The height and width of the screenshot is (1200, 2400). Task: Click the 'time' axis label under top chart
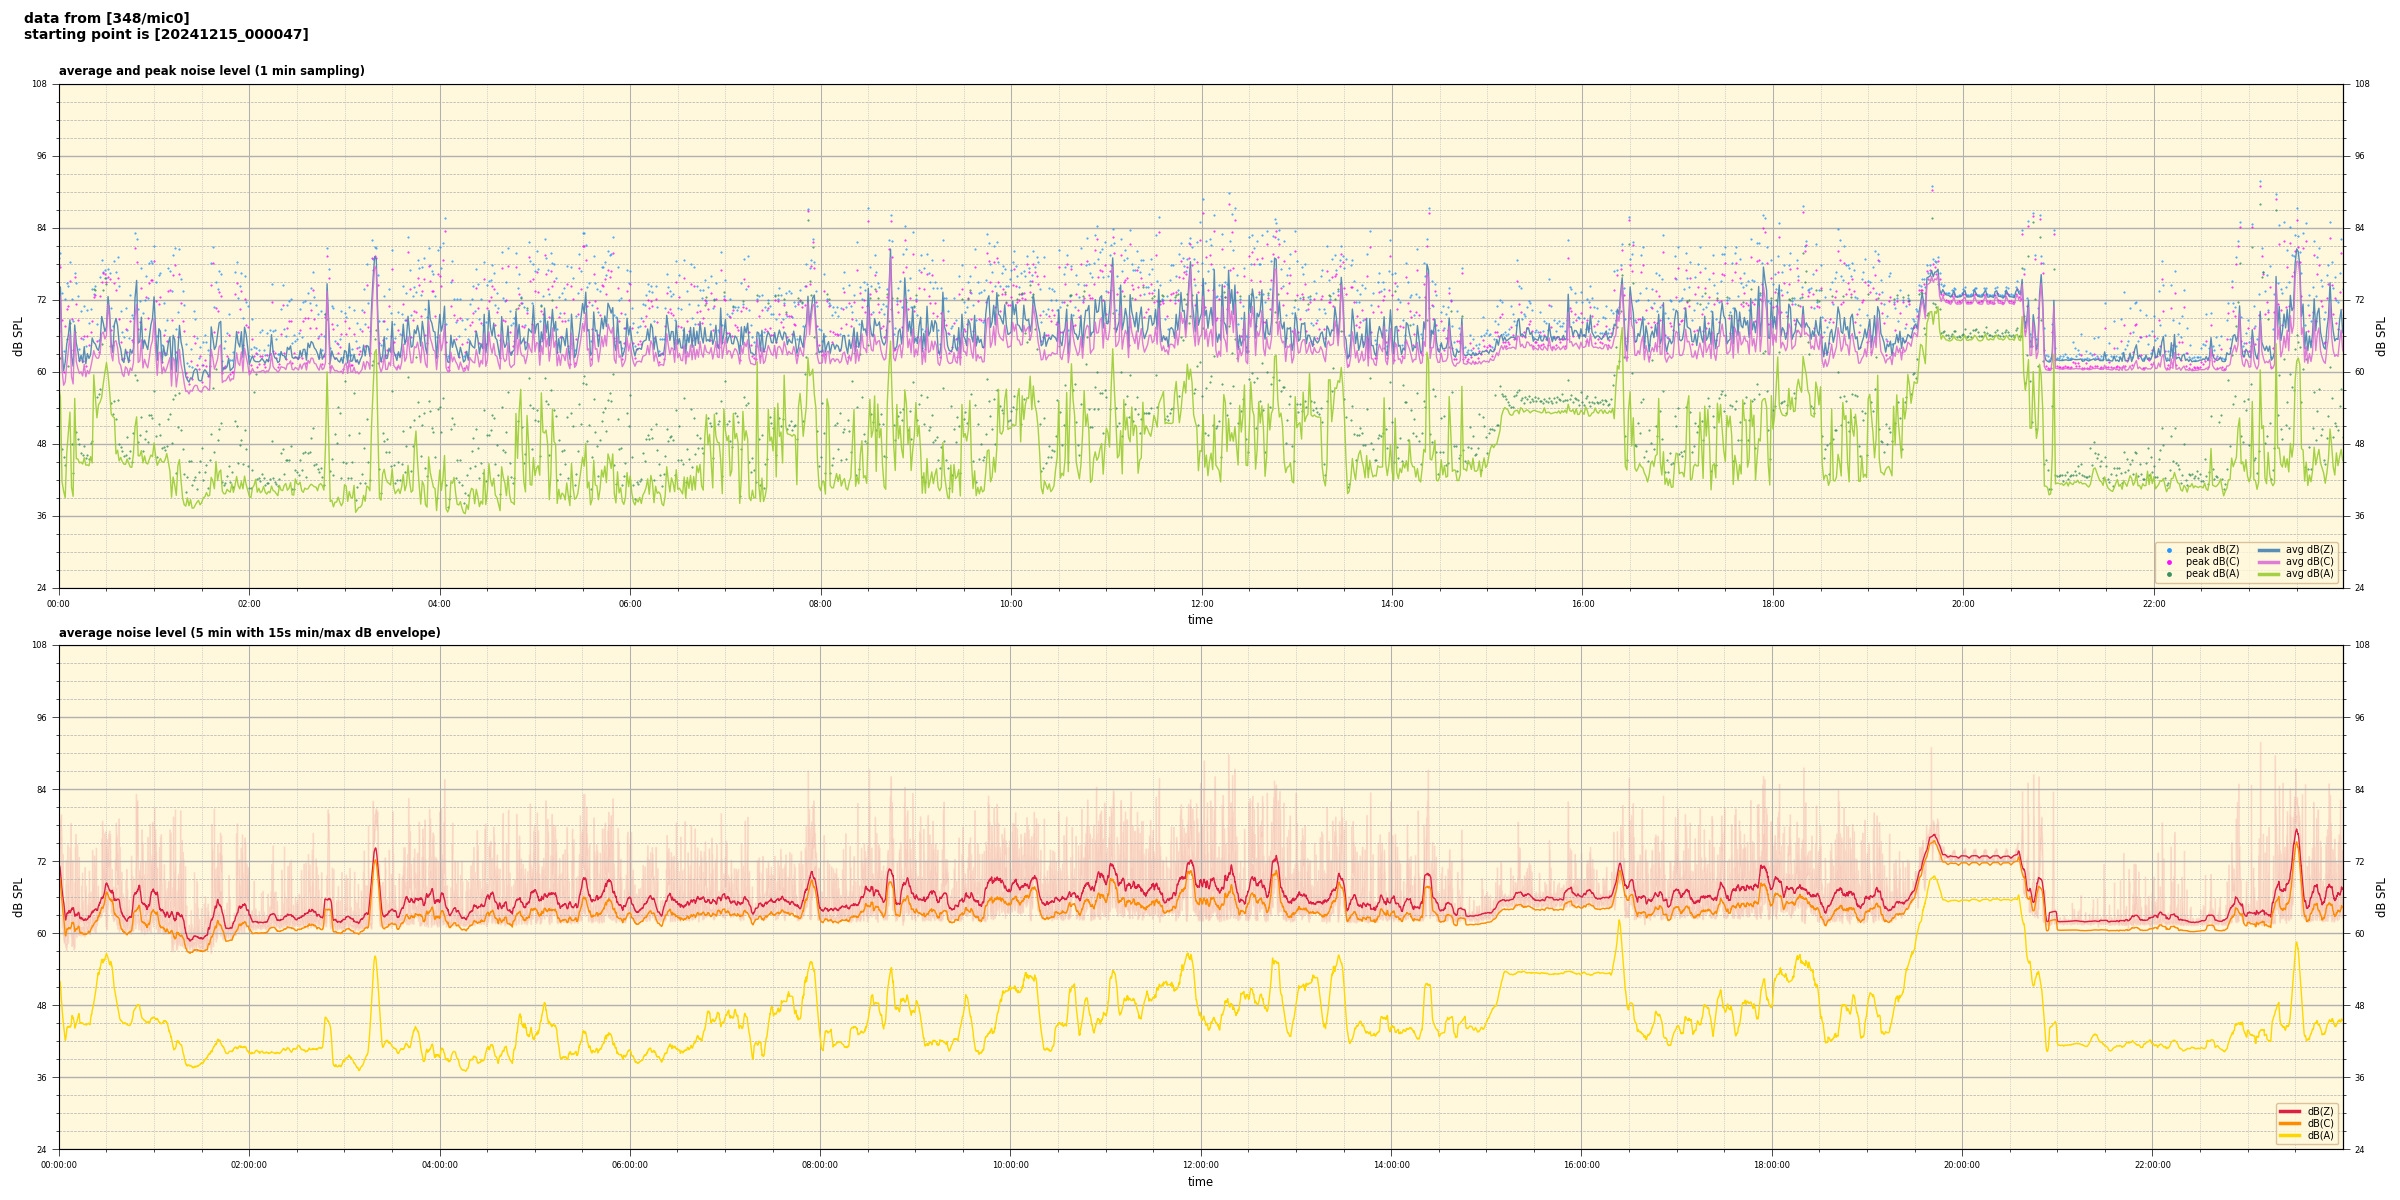1200,620
